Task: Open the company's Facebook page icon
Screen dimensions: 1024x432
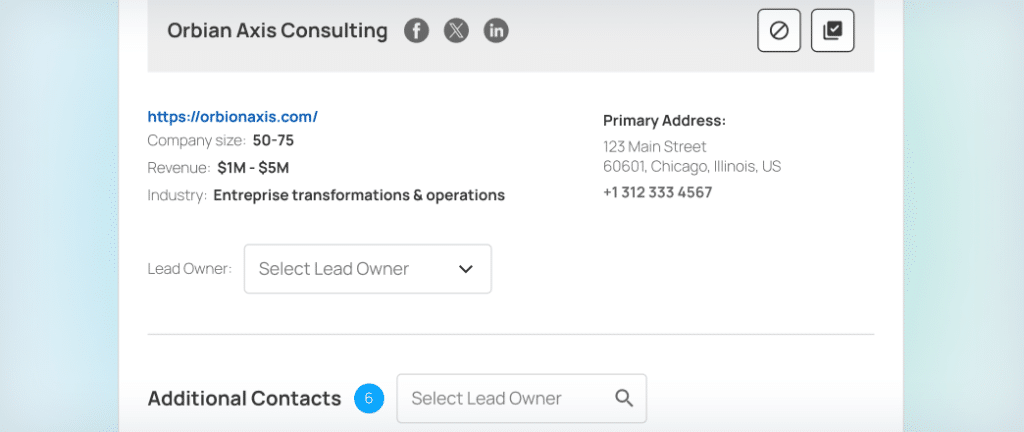Action: (416, 31)
